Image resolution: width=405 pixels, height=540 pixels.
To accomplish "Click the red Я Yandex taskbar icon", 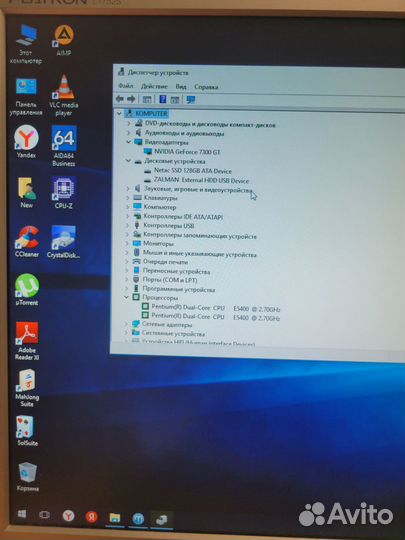I will coord(91,517).
